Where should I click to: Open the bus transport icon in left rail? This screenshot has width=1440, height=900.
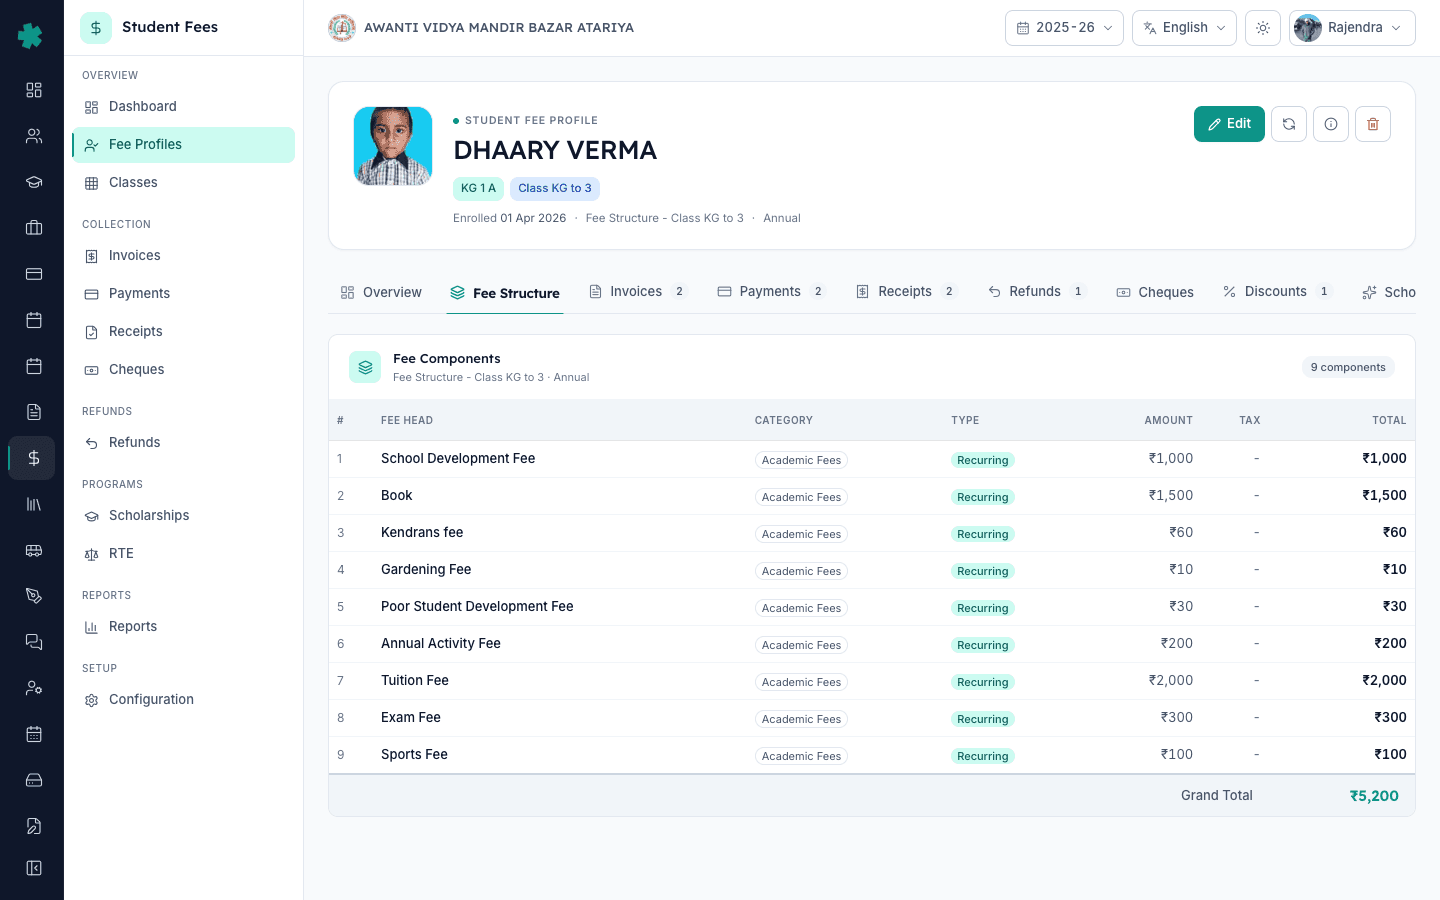coord(34,550)
